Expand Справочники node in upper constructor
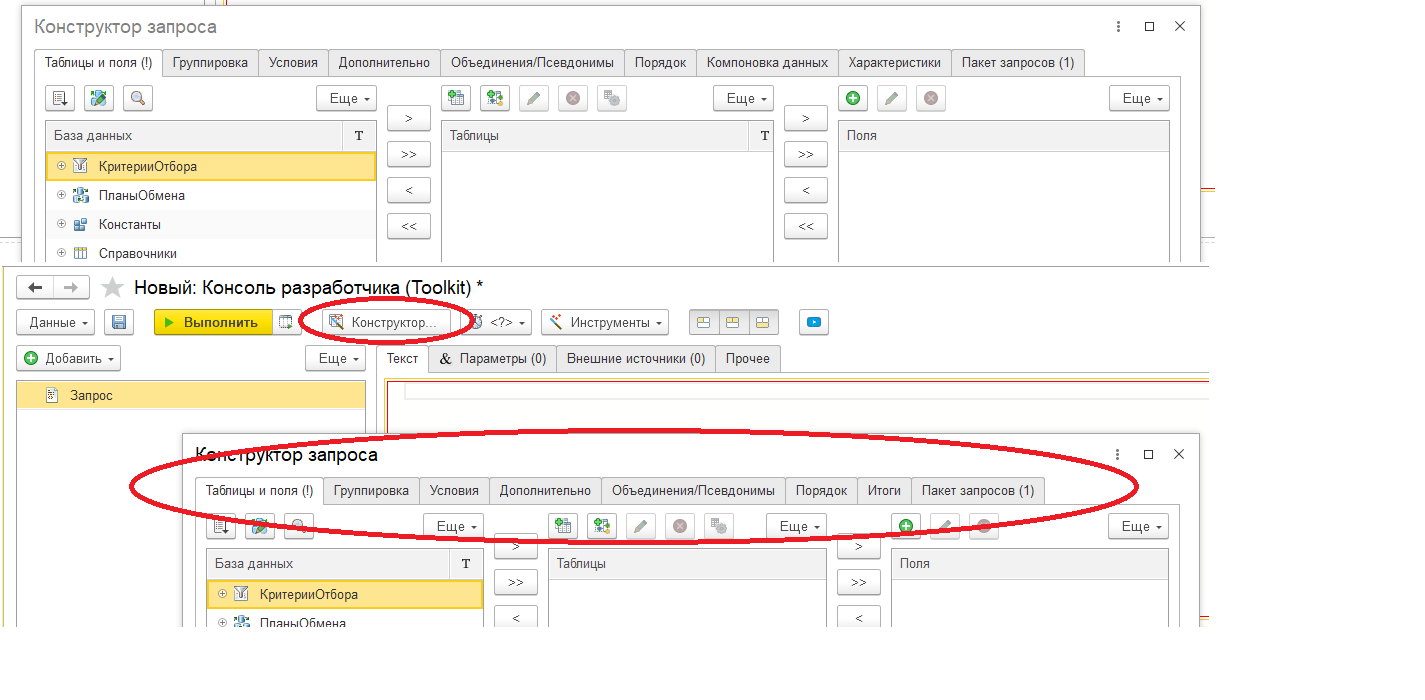1425x700 pixels. 62,253
